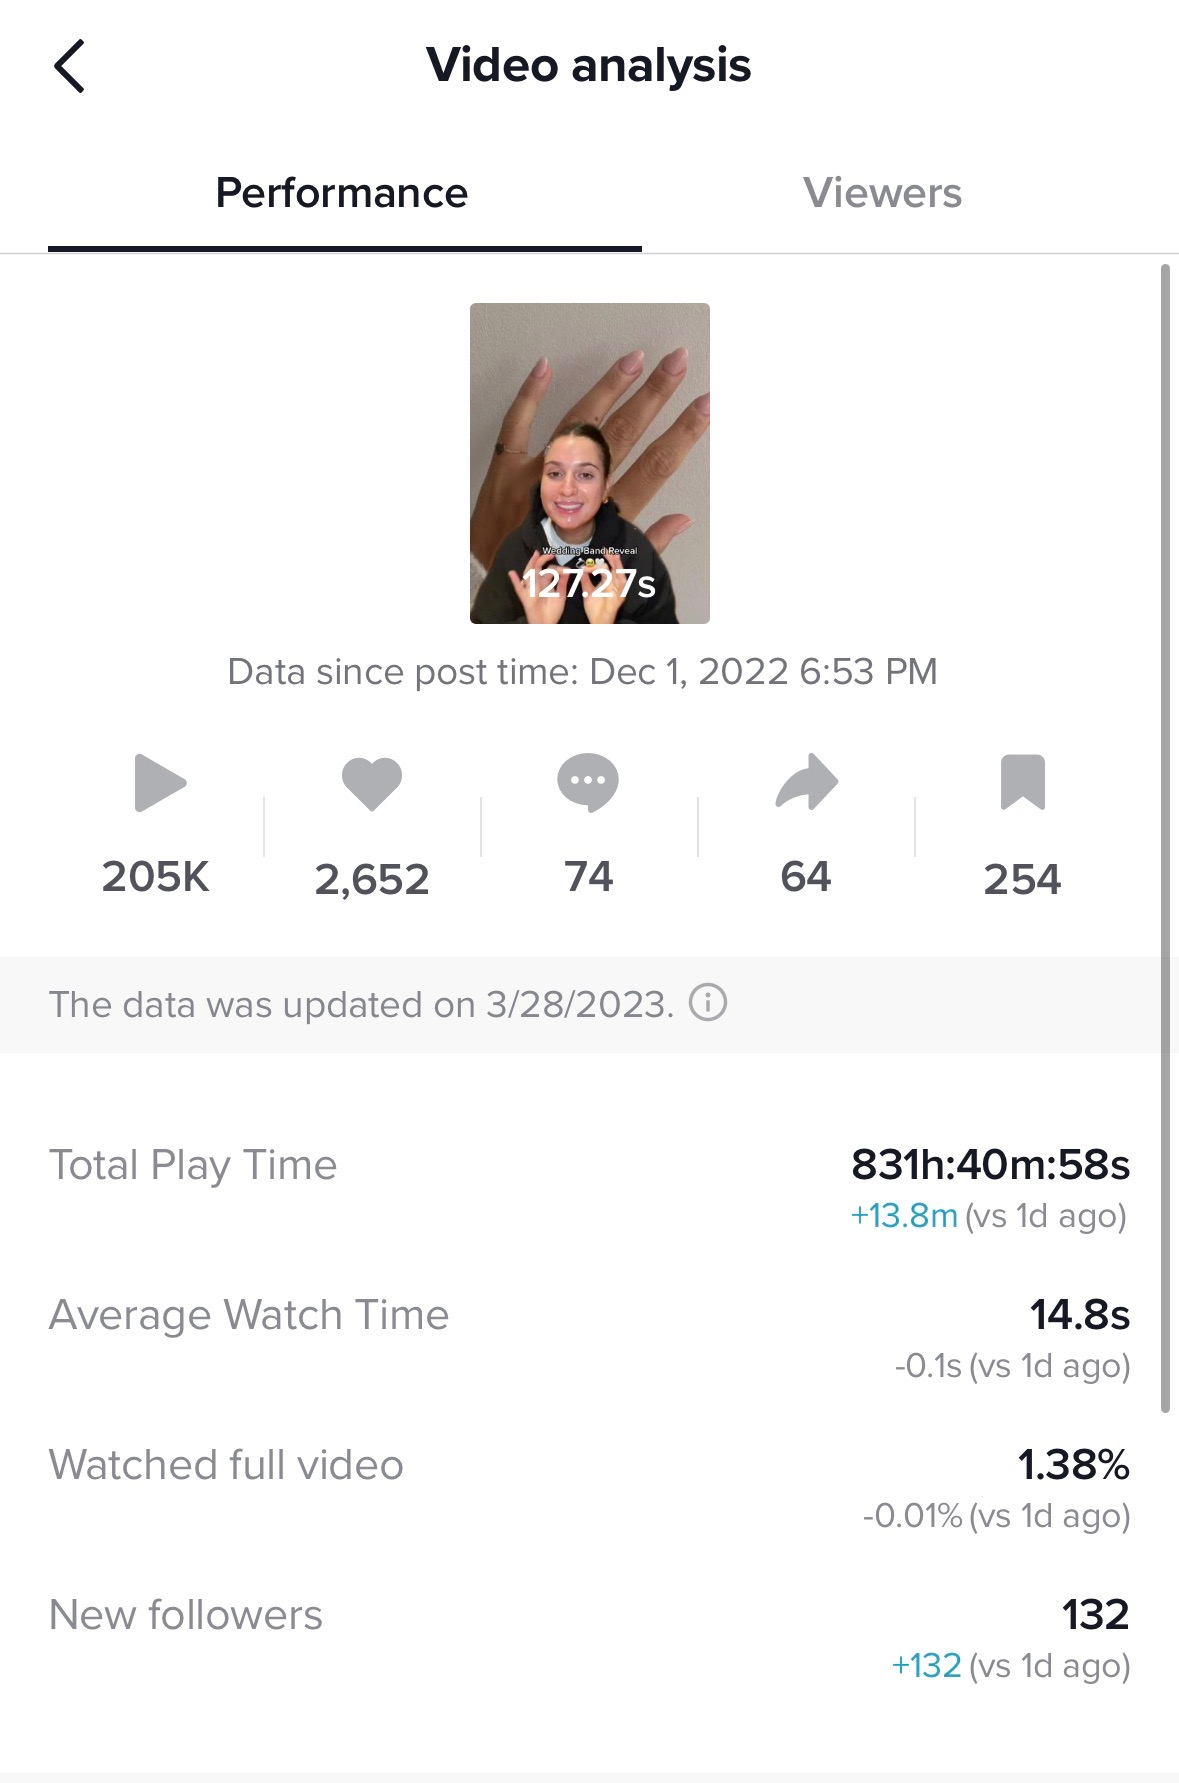Select the Performance tab

coord(342,193)
